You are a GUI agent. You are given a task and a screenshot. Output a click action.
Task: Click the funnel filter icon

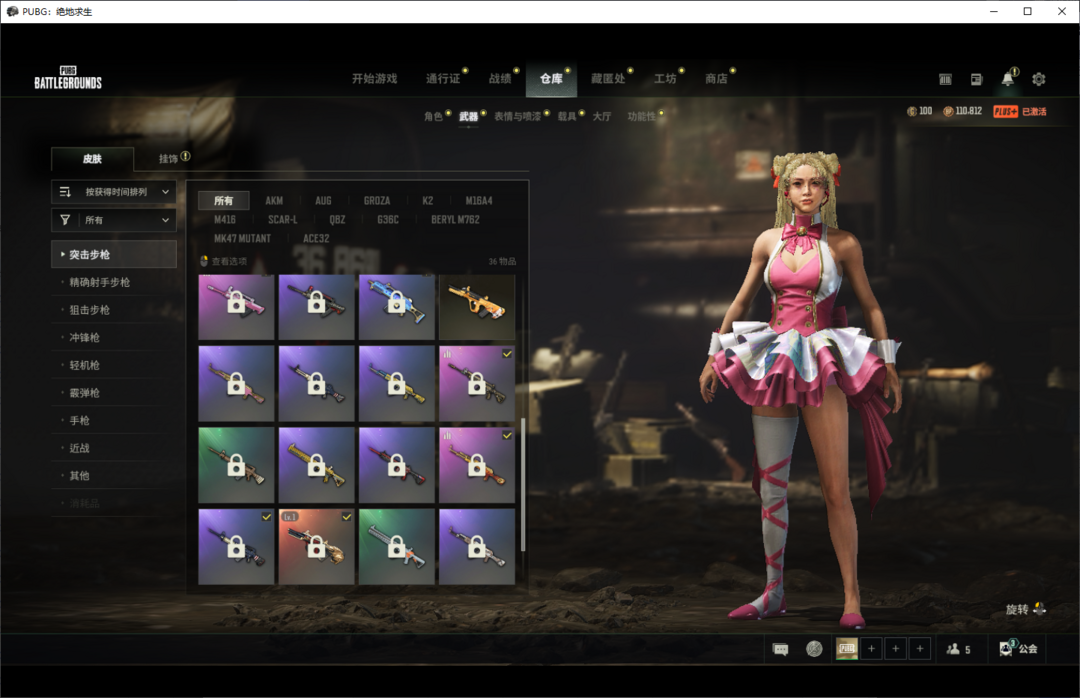65,220
